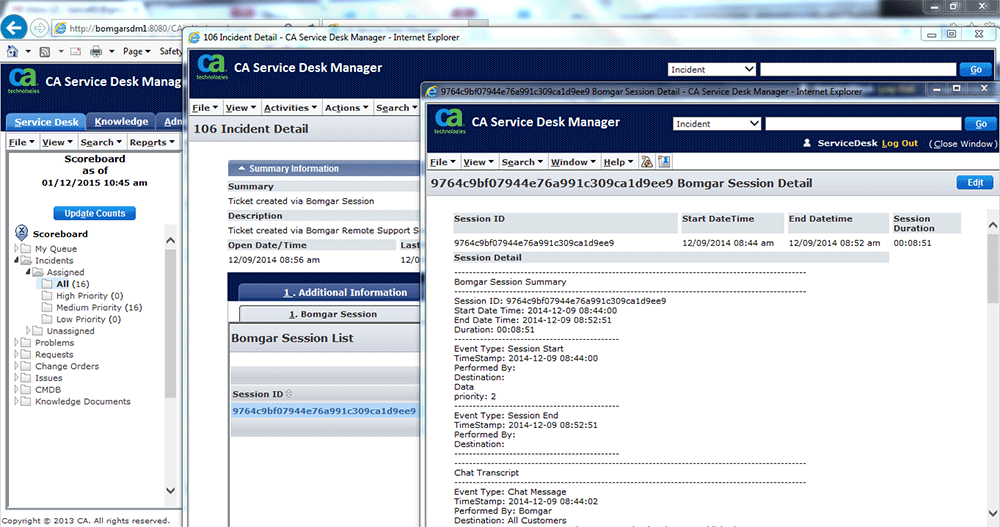
Task: Open the Home icon dropdown arrow
Action: tap(28, 51)
